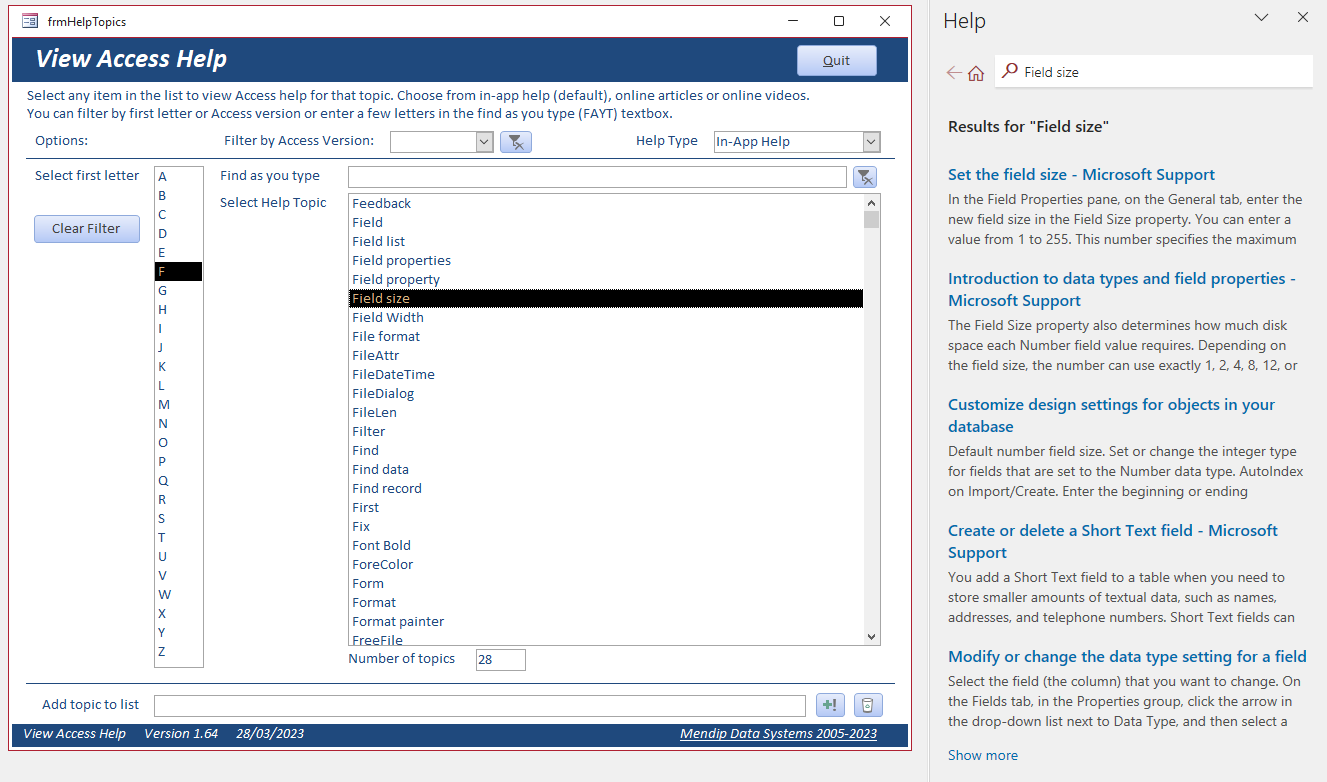
Task: Expand the Help Type dropdown
Action: (871, 142)
